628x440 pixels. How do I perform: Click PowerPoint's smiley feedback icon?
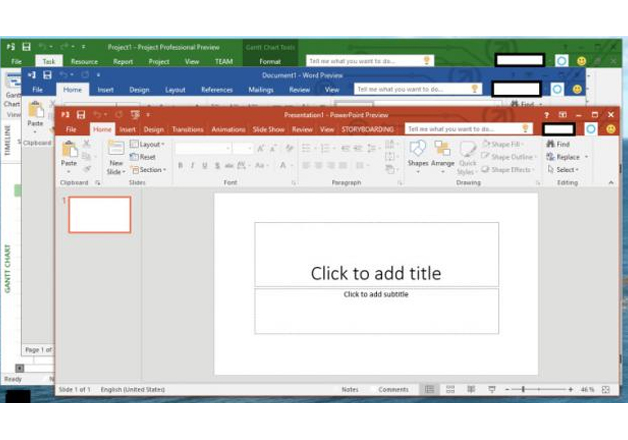pos(611,129)
